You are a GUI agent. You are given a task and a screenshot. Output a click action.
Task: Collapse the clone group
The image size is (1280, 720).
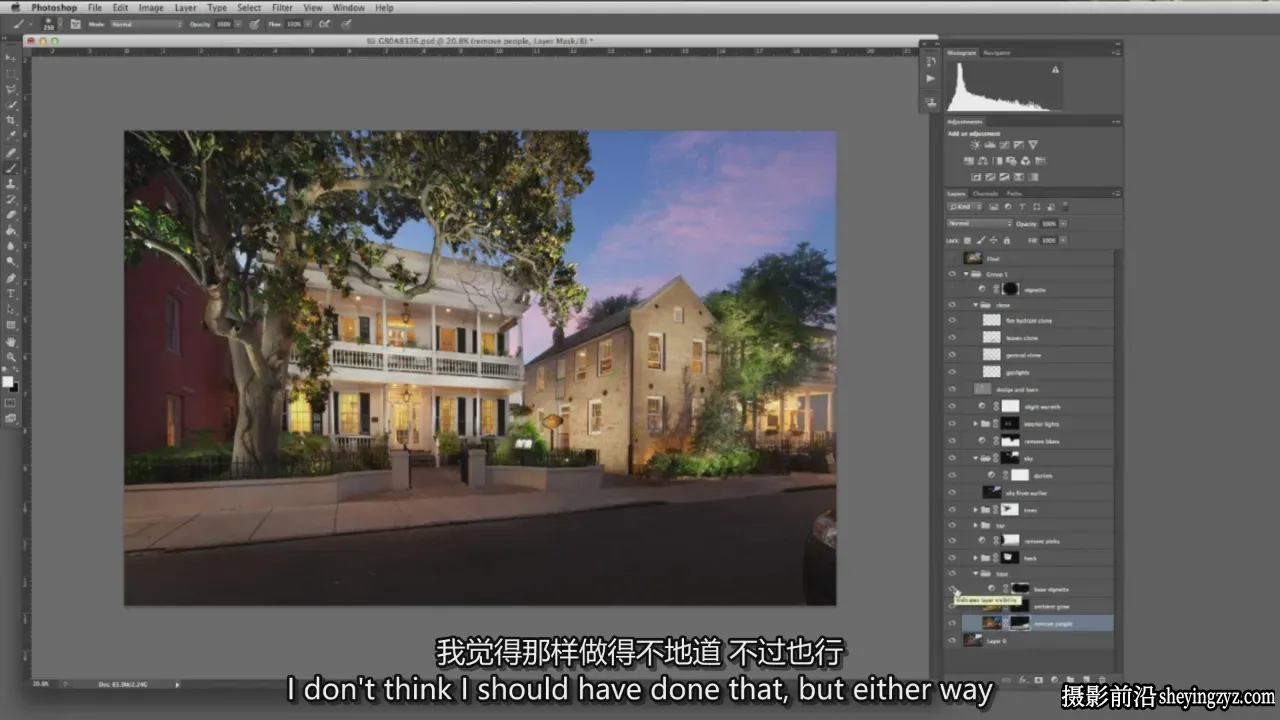(976, 305)
